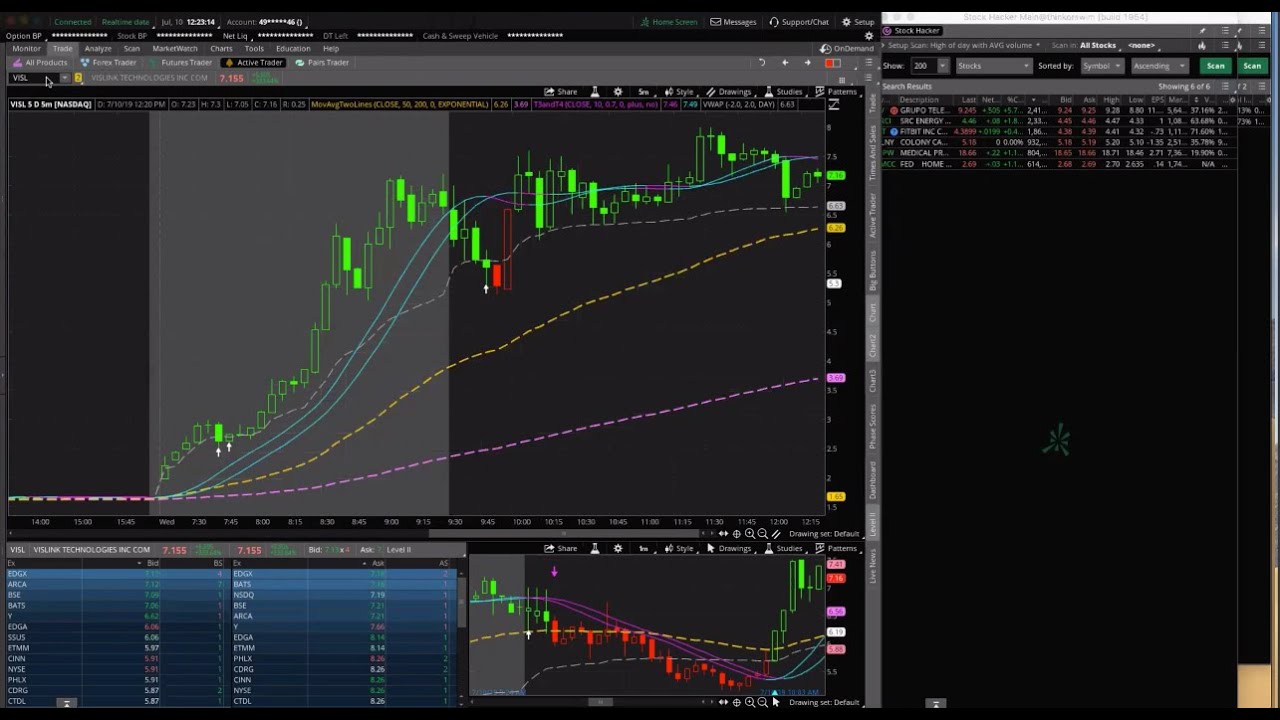Click the green Scan button beside Ascending

click(1215, 66)
